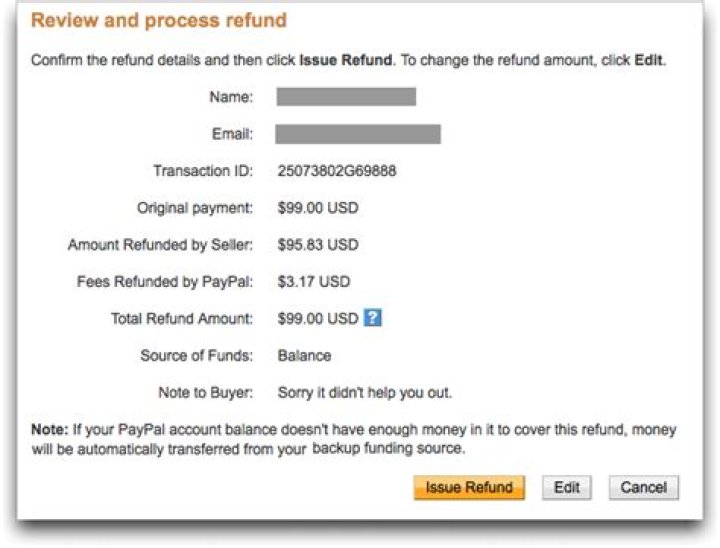Click the Original payment $99.00 USD value
Viewport: 720px width, 548px height.
[318, 208]
